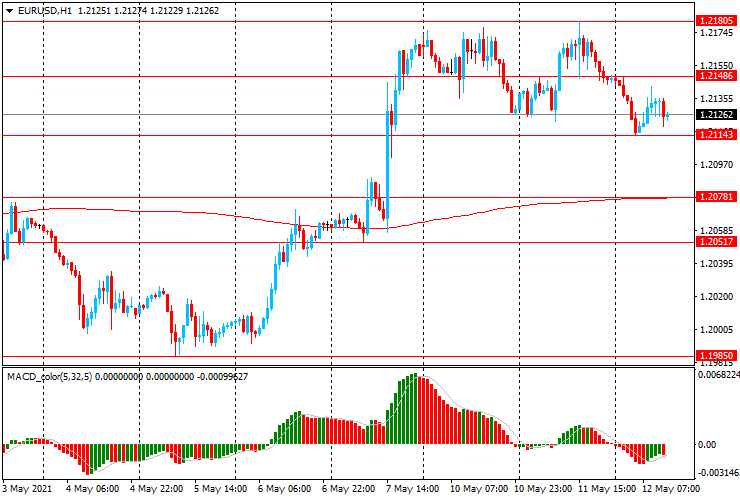Select the 0.0068224 MACD scale value
The image size is (740, 500).
(x=717, y=376)
